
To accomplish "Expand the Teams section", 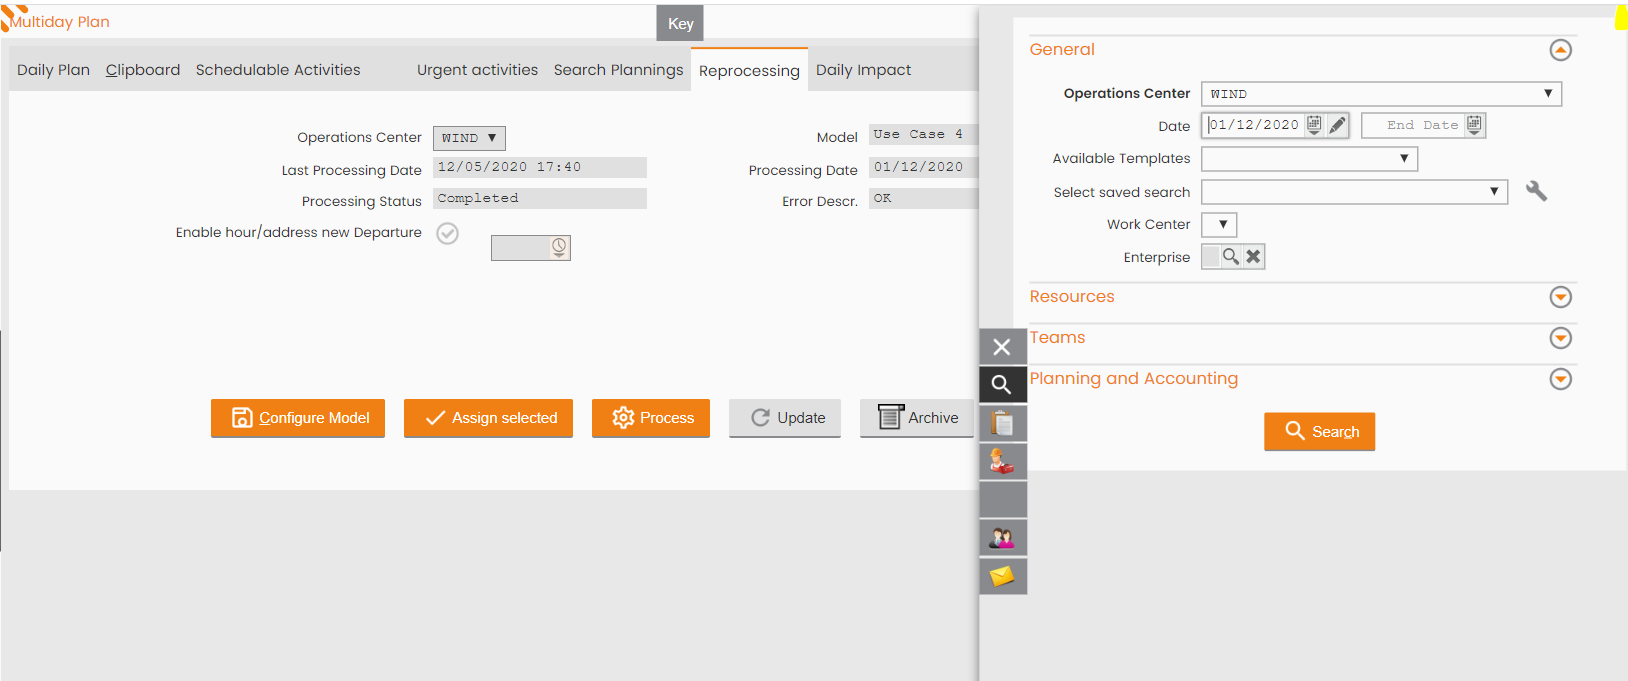I will pyautogui.click(x=1560, y=338).
